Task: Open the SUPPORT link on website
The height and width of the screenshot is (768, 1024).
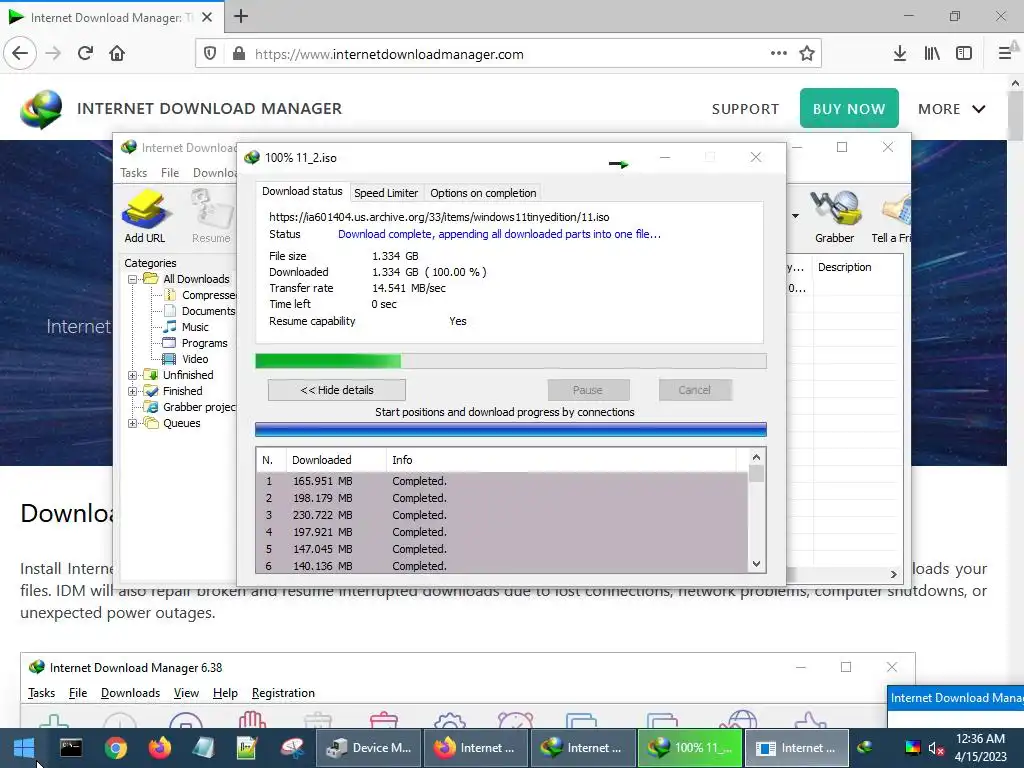Action: [x=745, y=109]
